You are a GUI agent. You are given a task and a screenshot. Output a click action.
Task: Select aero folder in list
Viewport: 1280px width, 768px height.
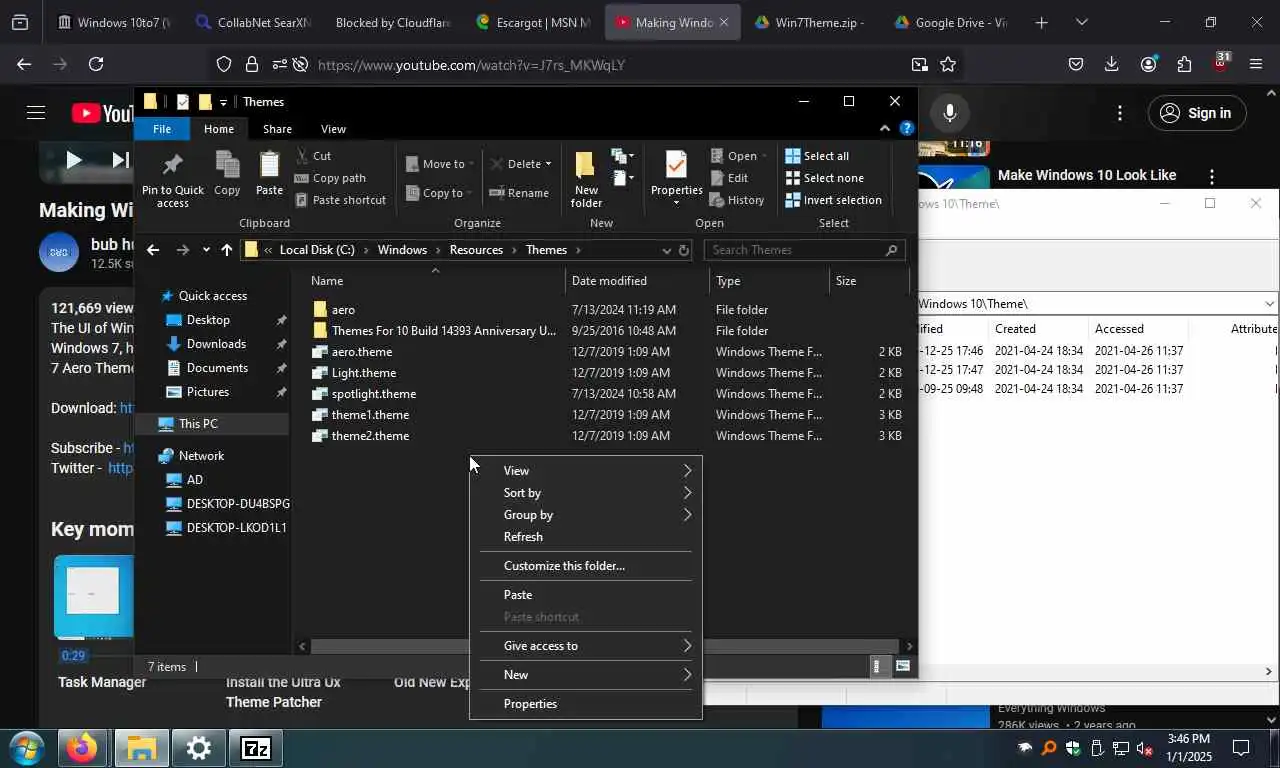click(343, 310)
